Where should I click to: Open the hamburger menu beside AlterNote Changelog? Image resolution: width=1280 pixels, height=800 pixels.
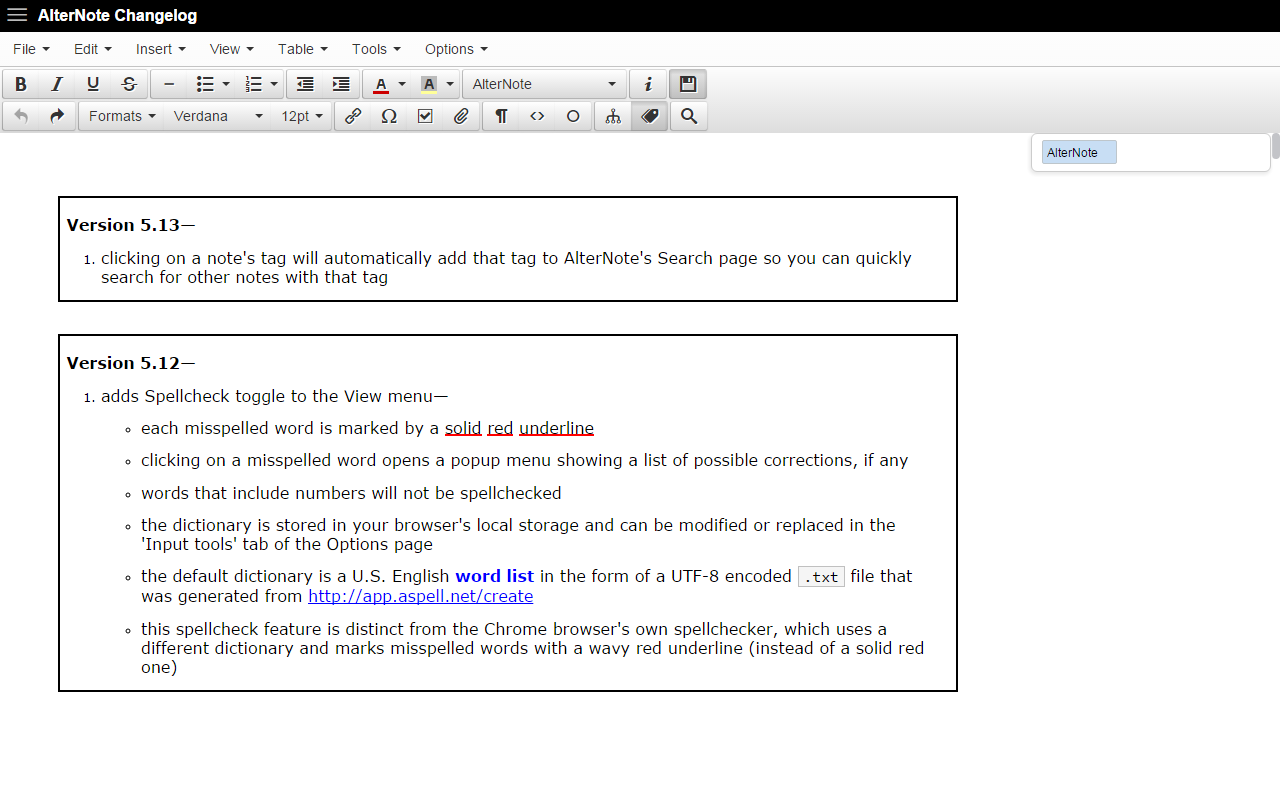(x=17, y=15)
